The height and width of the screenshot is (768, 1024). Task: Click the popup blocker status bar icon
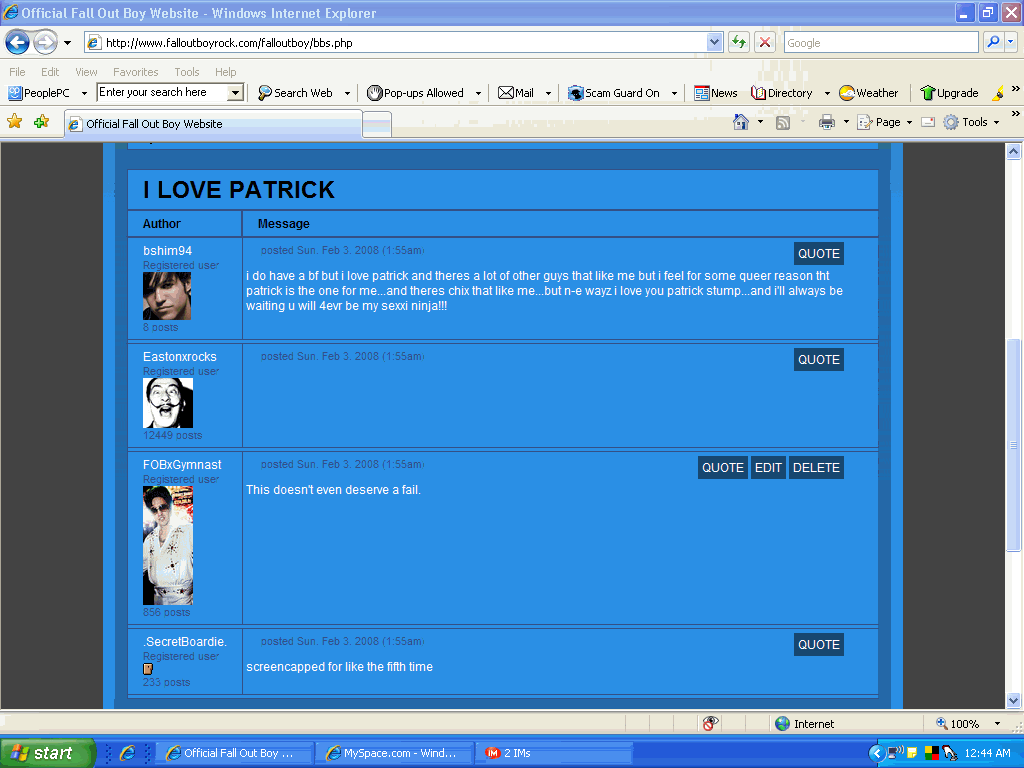pos(710,723)
